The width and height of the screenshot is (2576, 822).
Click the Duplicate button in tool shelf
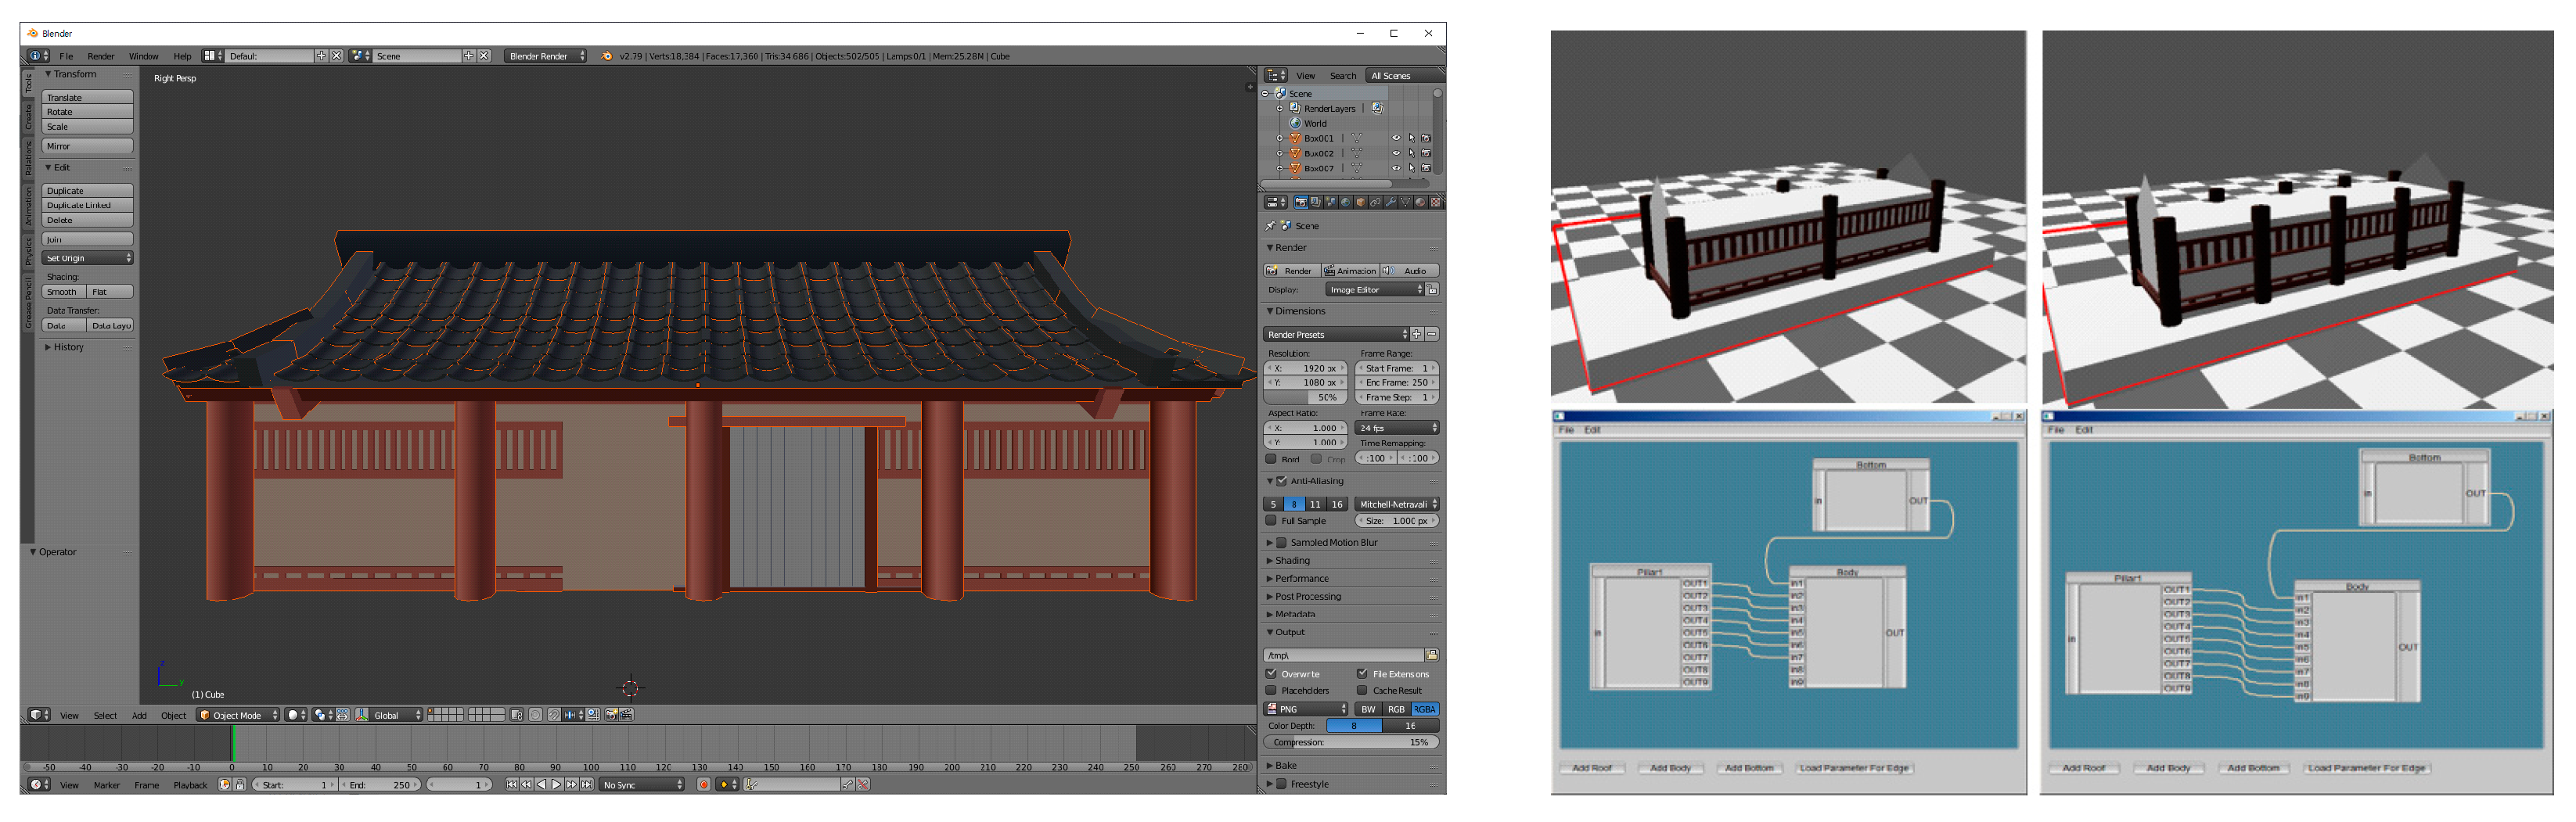(87, 191)
